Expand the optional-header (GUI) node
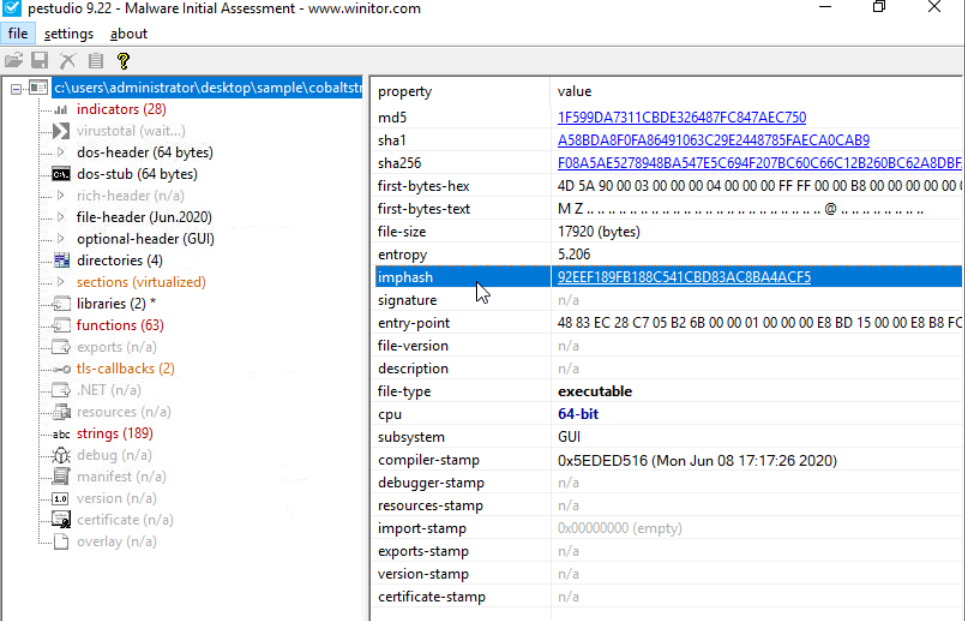This screenshot has height=621, width=965. (x=61, y=239)
